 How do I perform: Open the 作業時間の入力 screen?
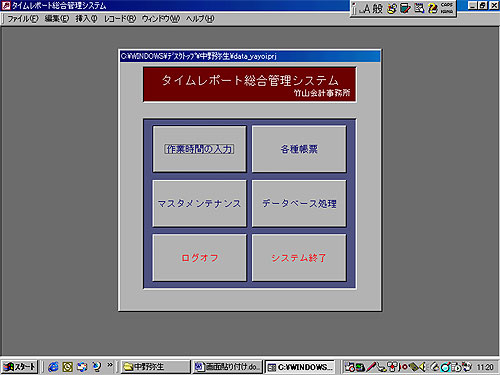(199, 149)
